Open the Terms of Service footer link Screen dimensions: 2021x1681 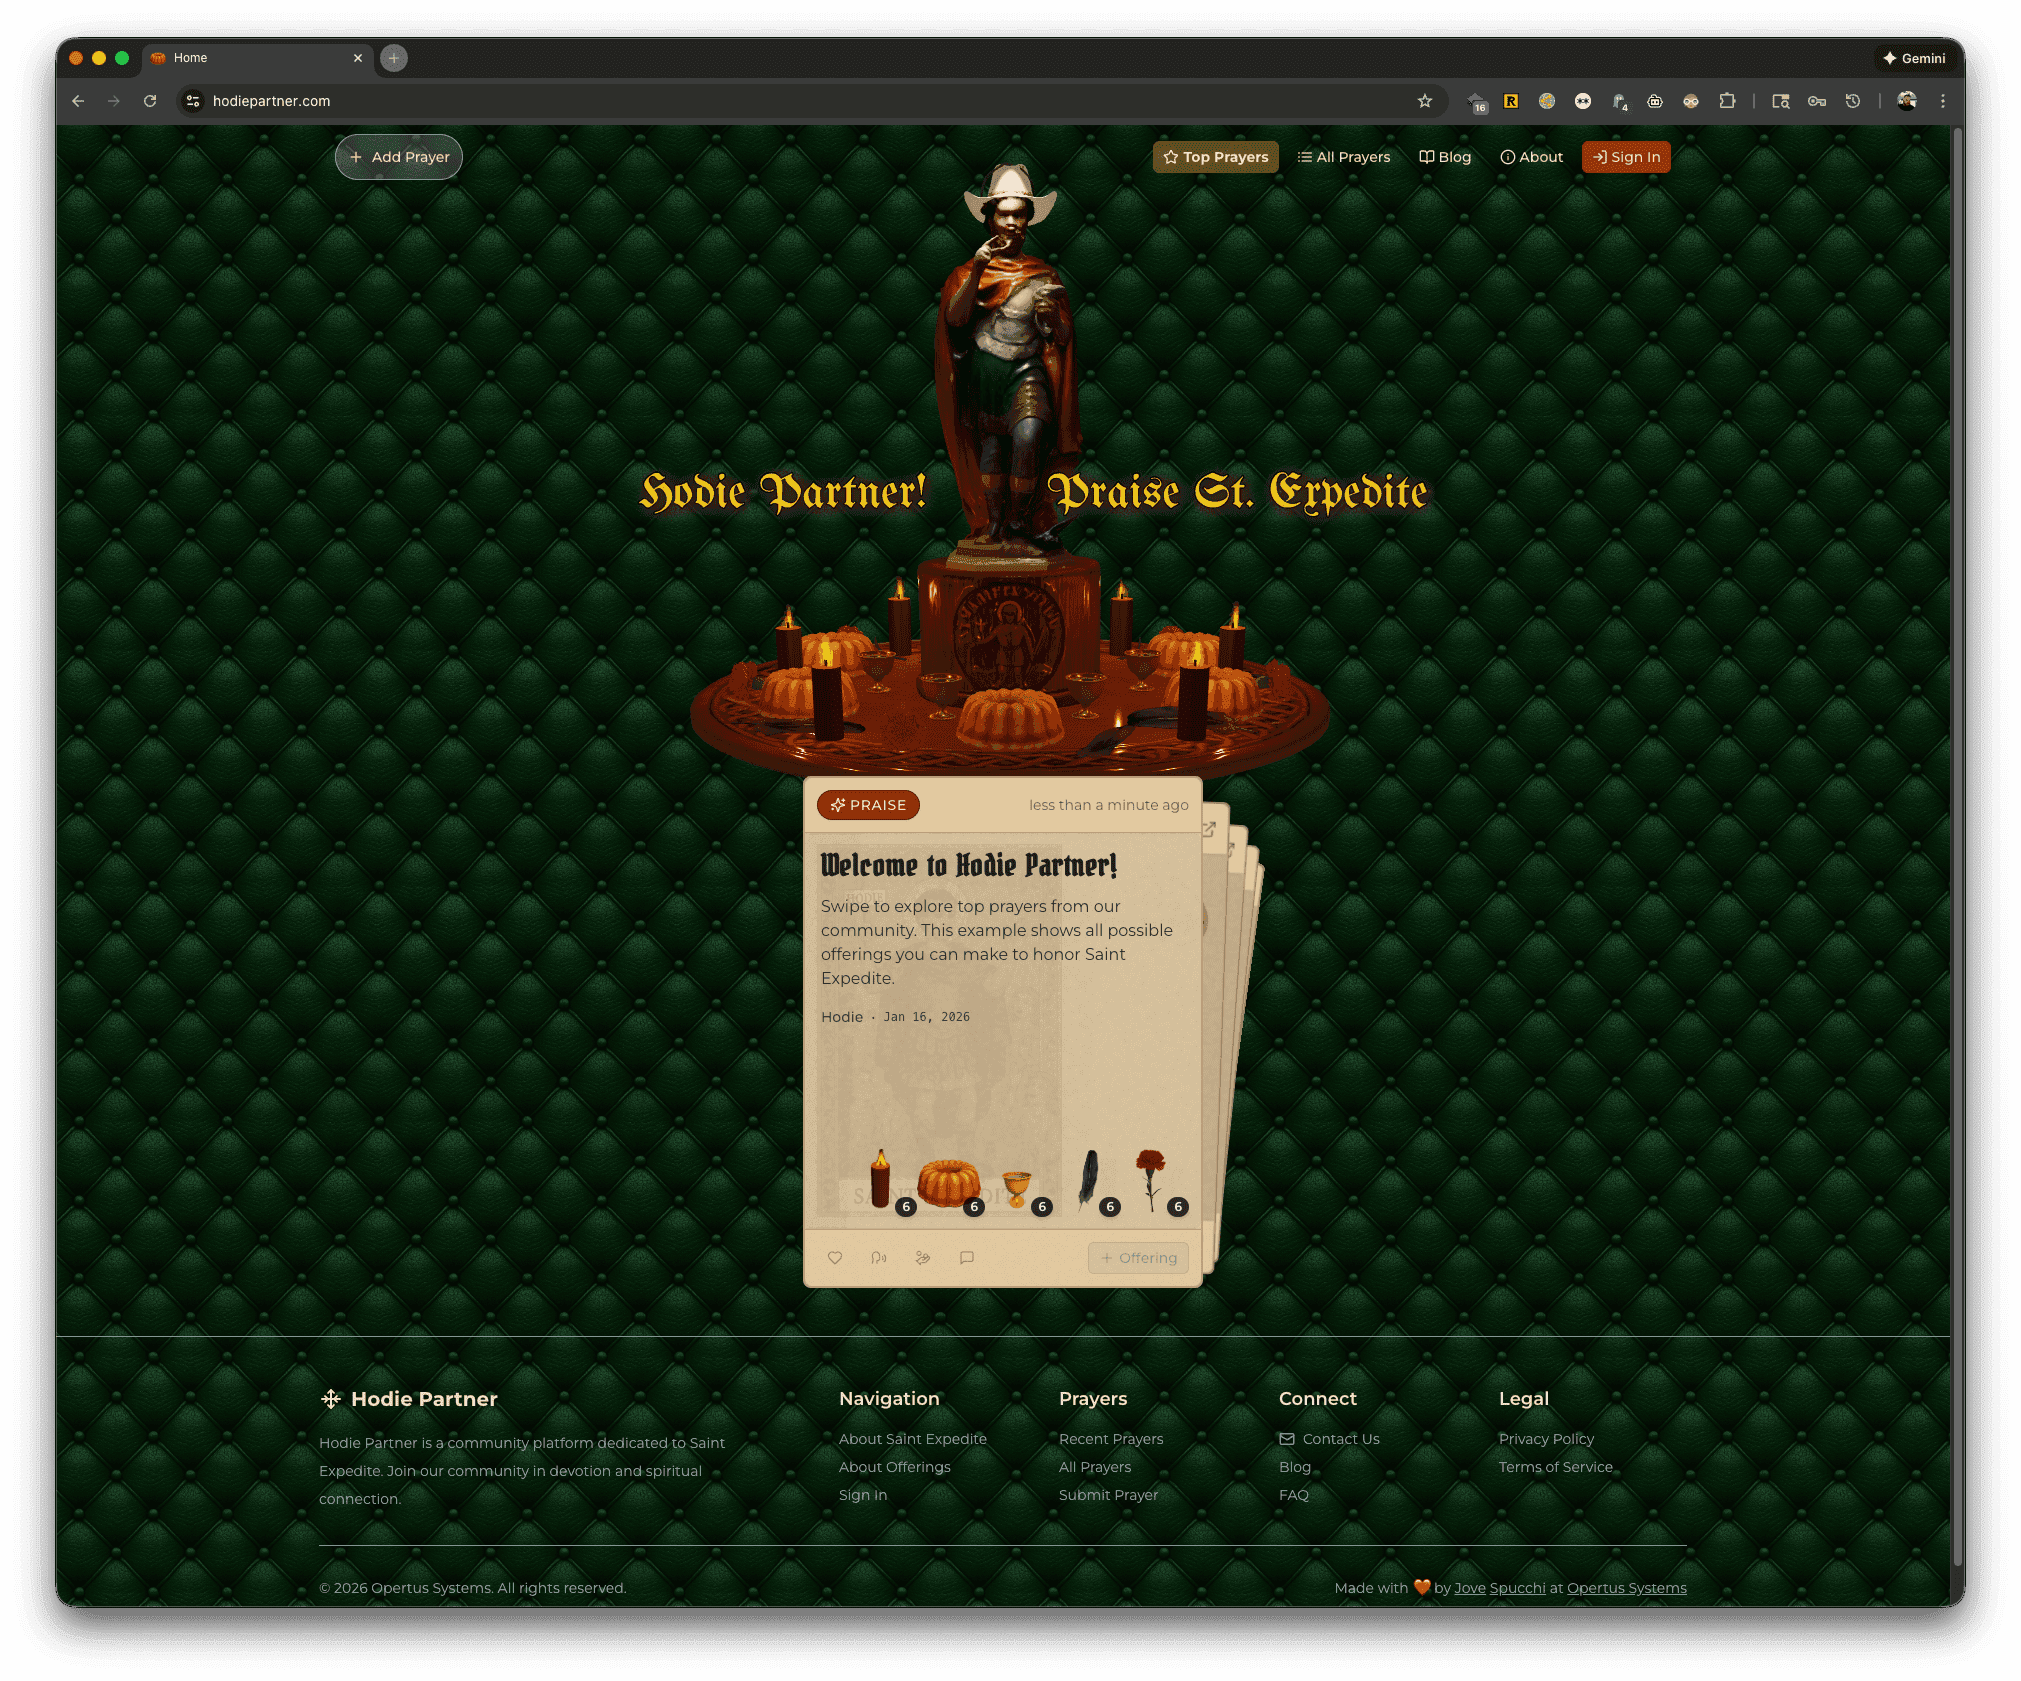coord(1556,1467)
